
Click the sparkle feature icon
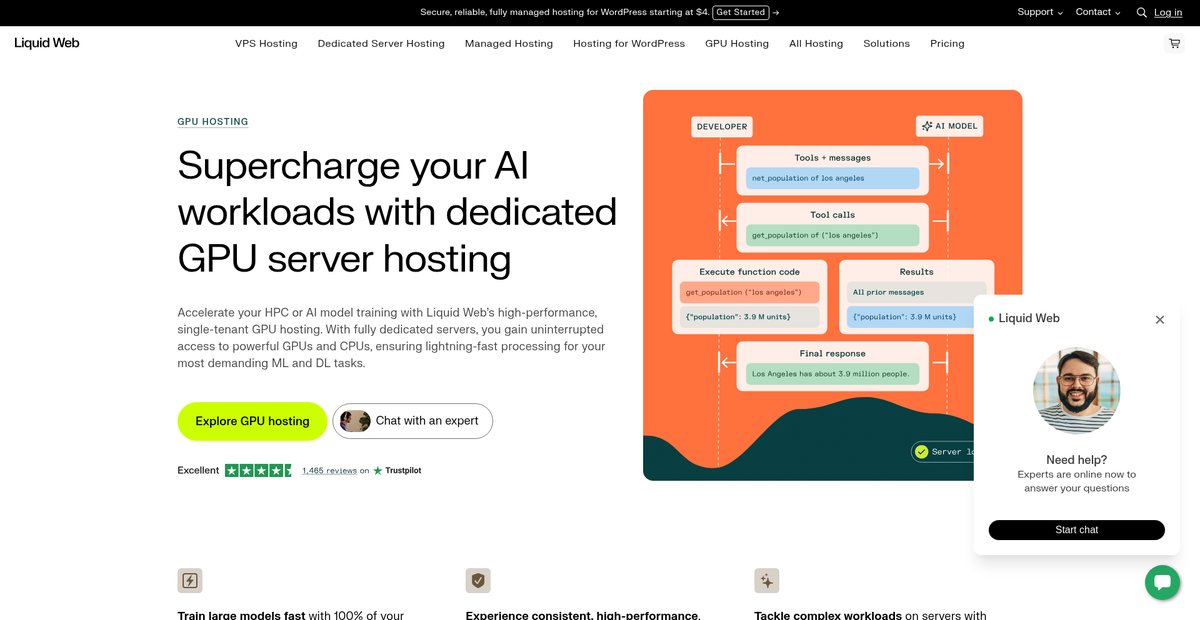[x=767, y=580]
